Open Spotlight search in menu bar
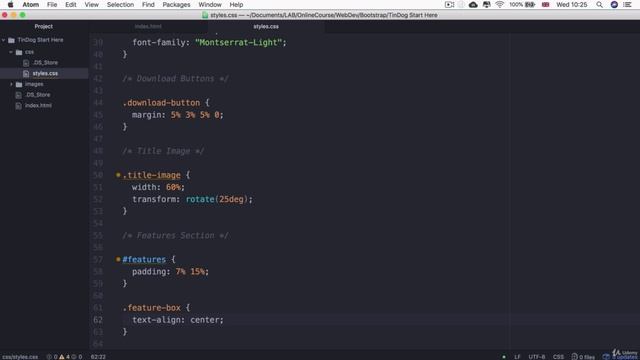 (599, 4)
